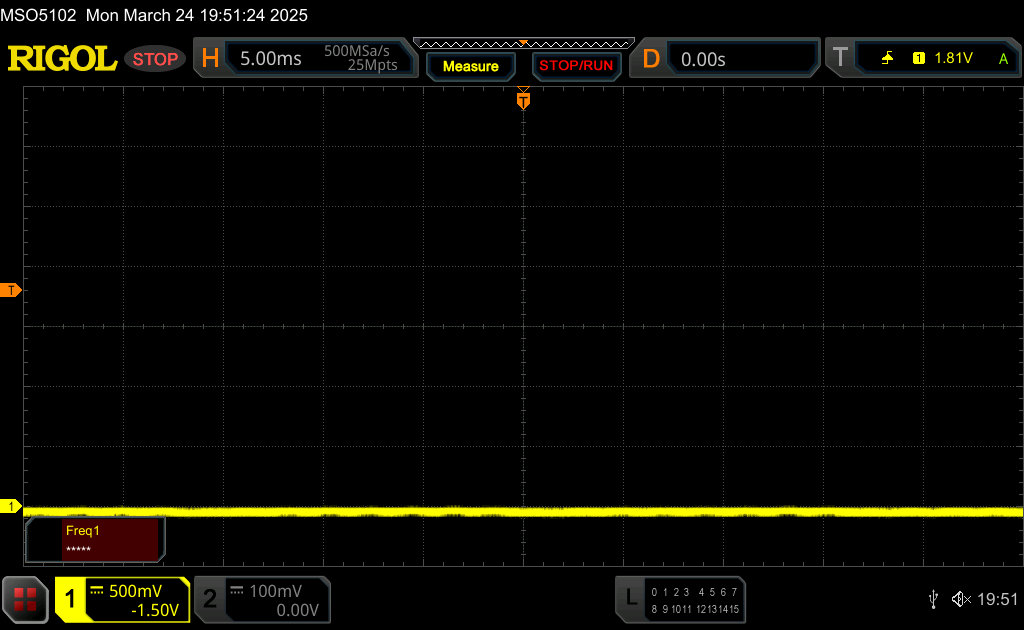1024x630 pixels.
Task: Click the channel 1 ground level marker
Action: (10, 506)
